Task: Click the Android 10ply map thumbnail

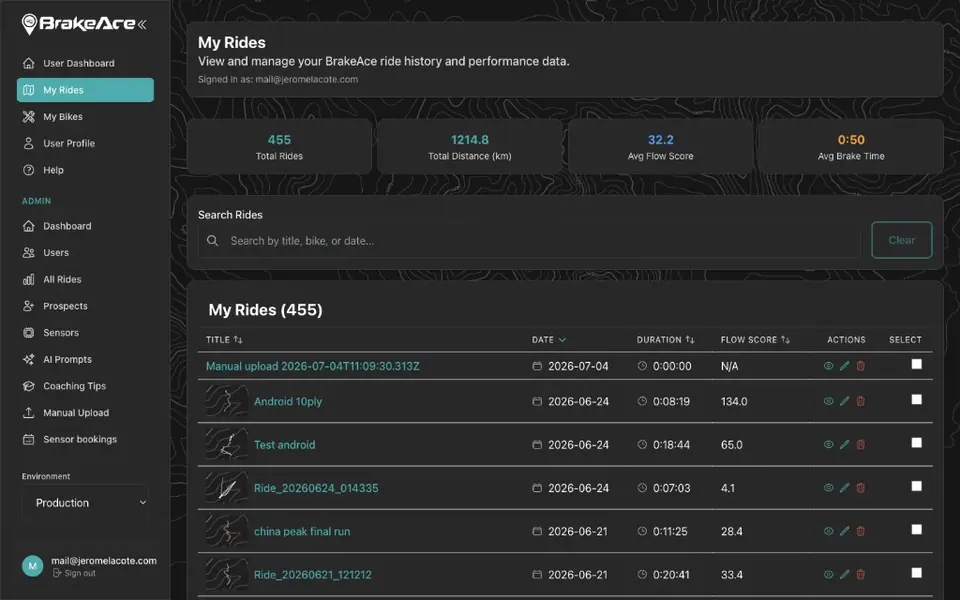Action: click(227, 402)
